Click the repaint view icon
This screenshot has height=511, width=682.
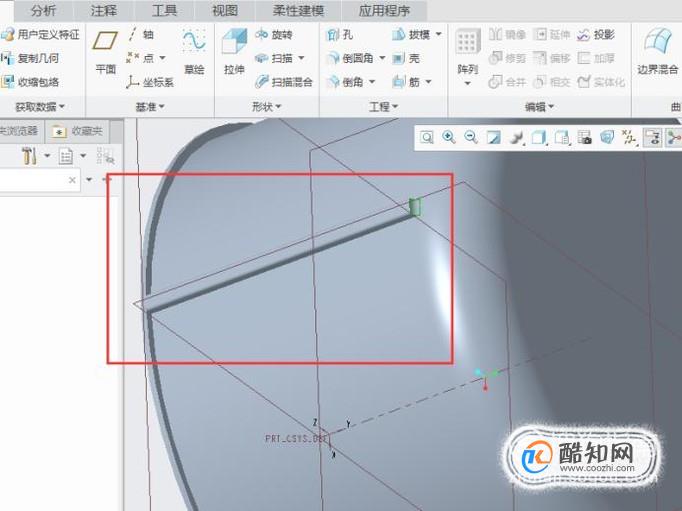pos(493,138)
